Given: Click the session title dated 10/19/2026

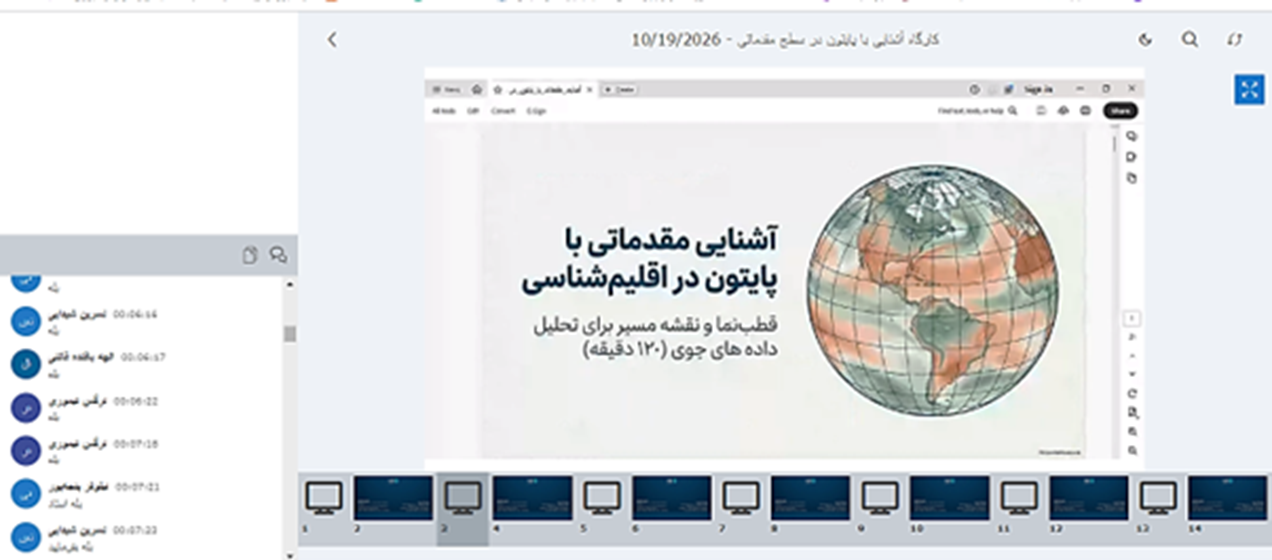Looking at the screenshot, I should pyautogui.click(x=784, y=40).
